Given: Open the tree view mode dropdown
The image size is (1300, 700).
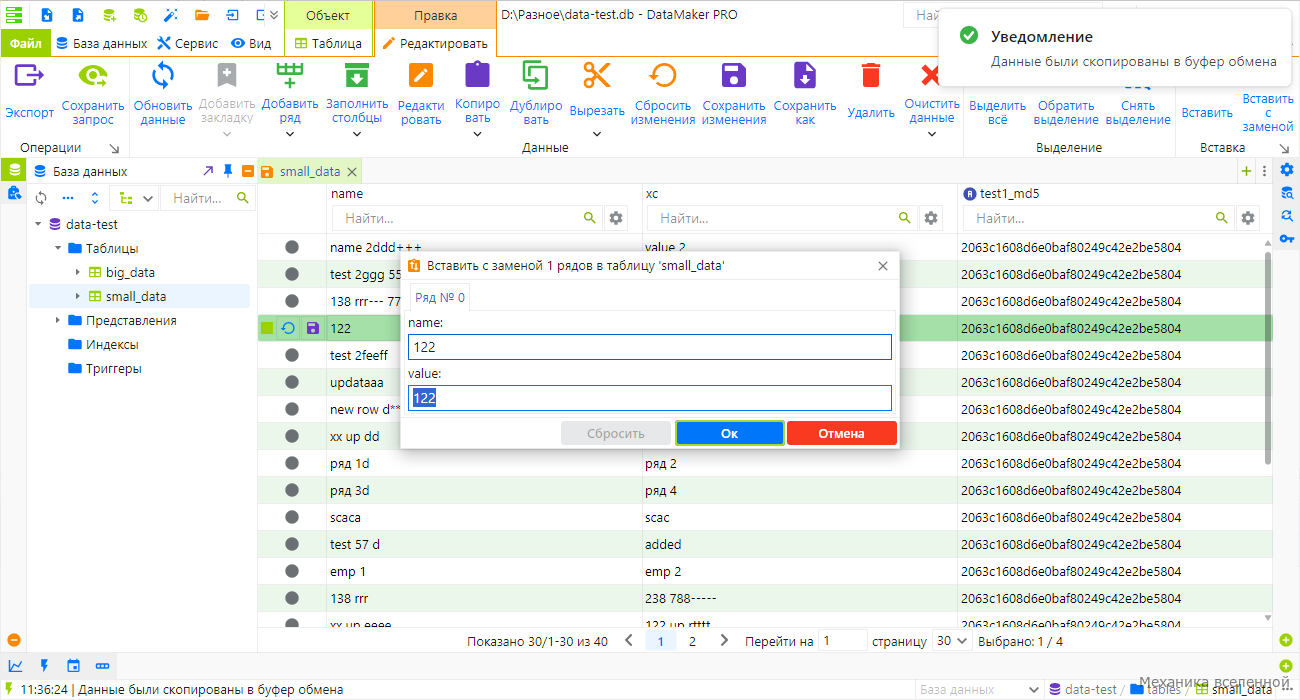Looking at the screenshot, I should 134,198.
